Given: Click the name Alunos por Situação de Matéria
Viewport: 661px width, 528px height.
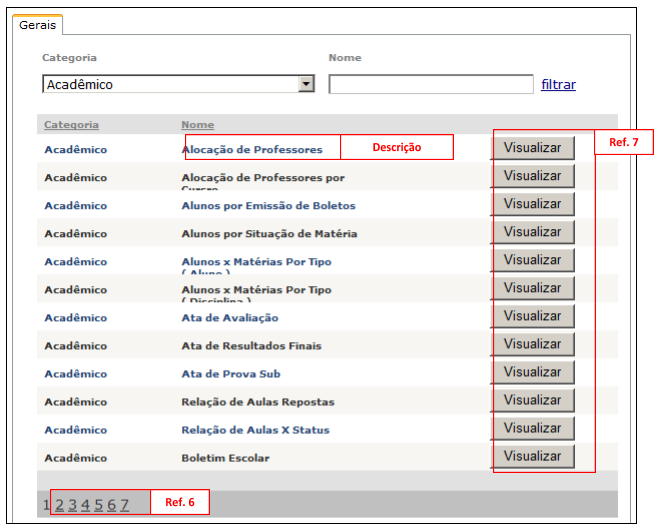Looking at the screenshot, I should pyautogui.click(x=269, y=233).
